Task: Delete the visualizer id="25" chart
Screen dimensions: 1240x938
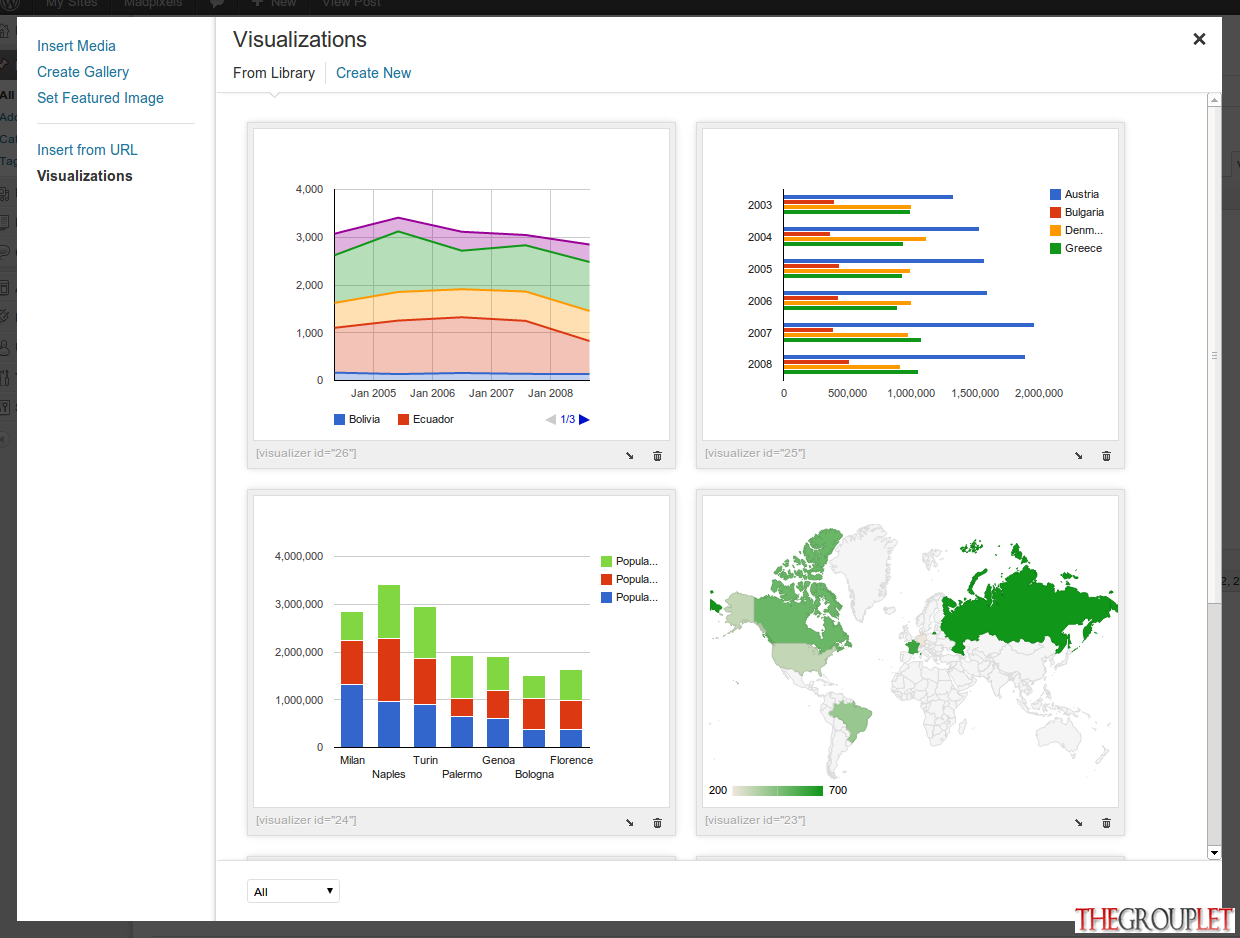Action: pyautogui.click(x=1106, y=456)
